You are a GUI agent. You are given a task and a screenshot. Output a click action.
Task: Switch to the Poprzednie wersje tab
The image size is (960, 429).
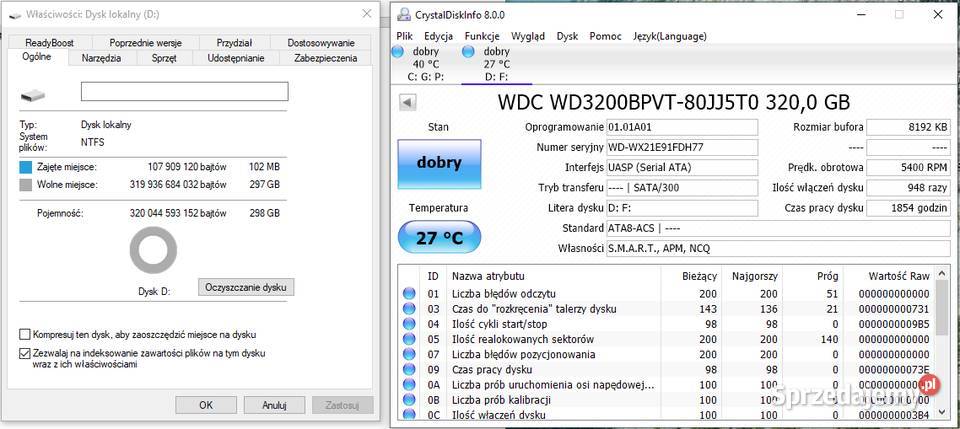click(146, 43)
